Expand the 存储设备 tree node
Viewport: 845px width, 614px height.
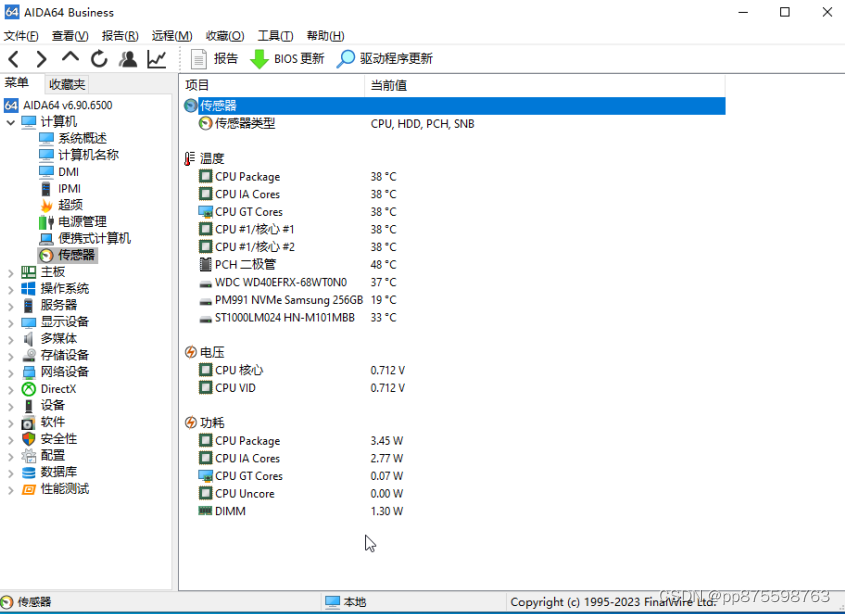pyautogui.click(x=10, y=356)
